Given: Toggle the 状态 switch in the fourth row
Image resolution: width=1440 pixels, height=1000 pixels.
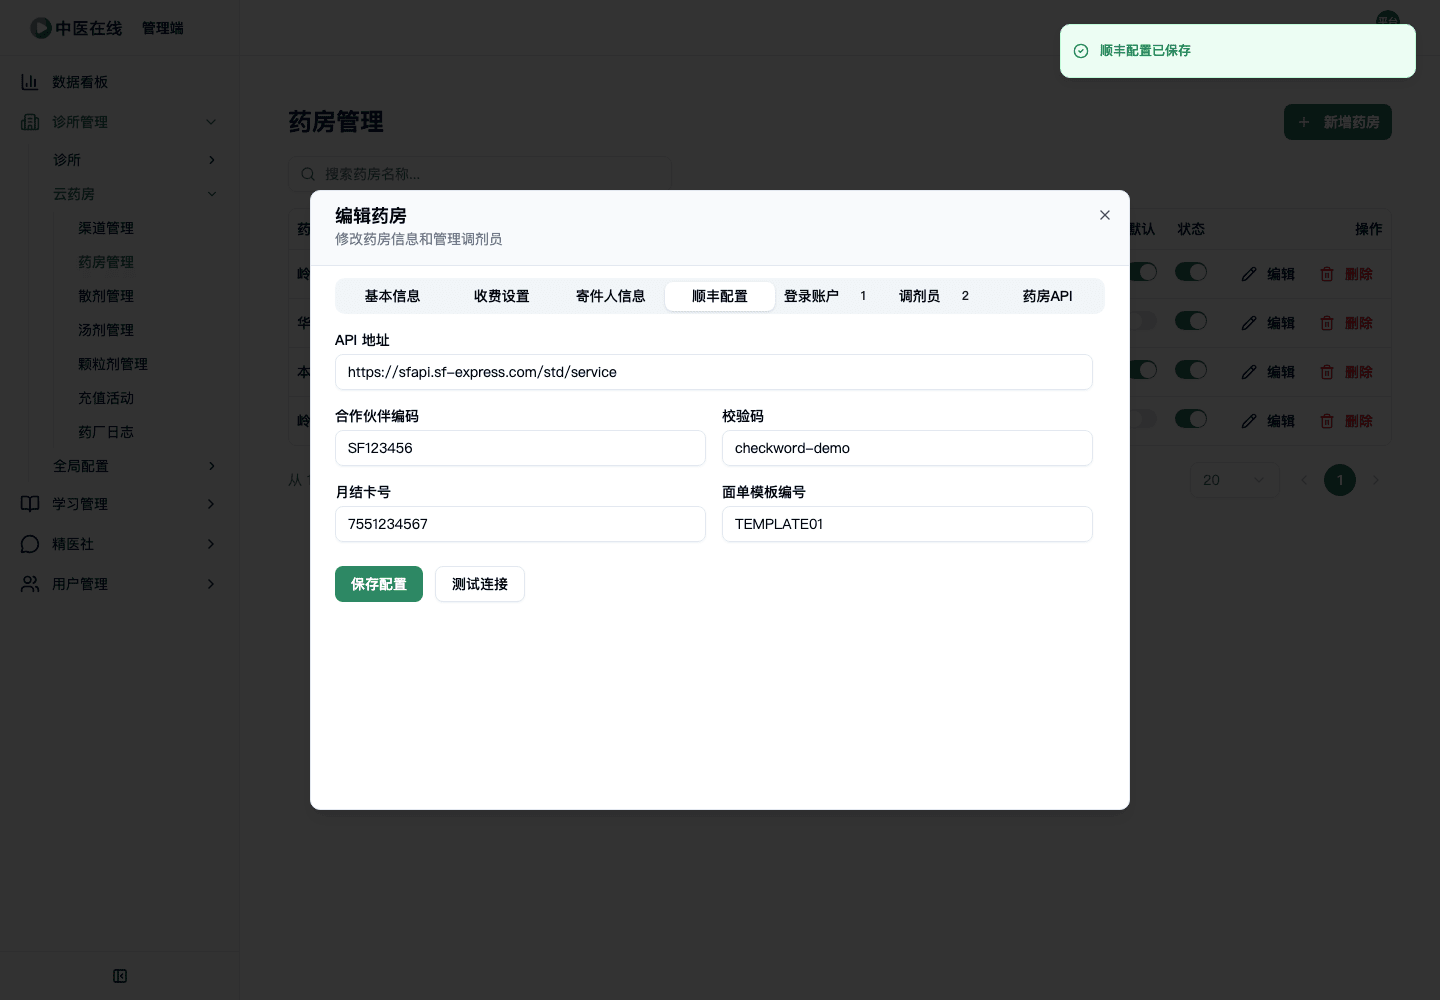Looking at the screenshot, I should point(1191,419).
